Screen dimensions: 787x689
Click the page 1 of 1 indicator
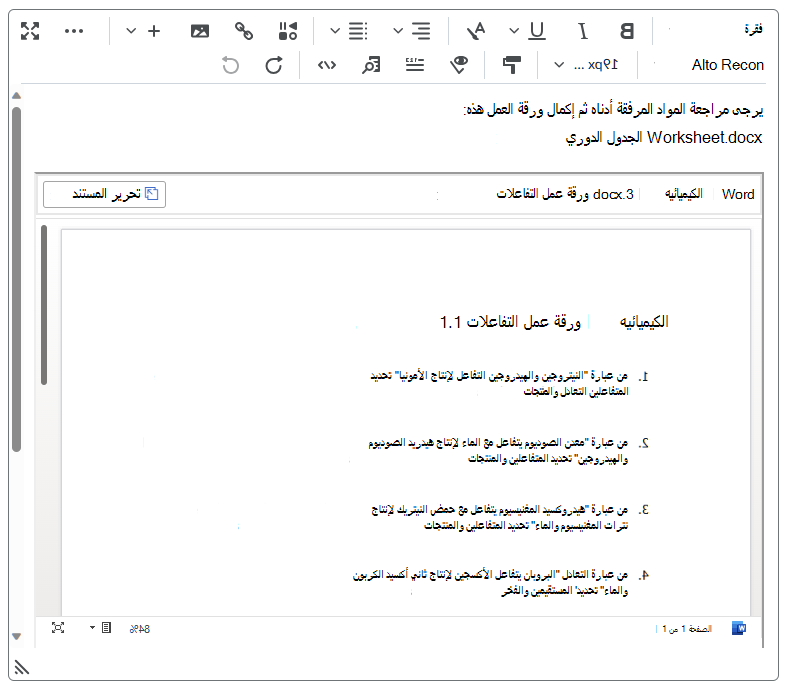687,629
